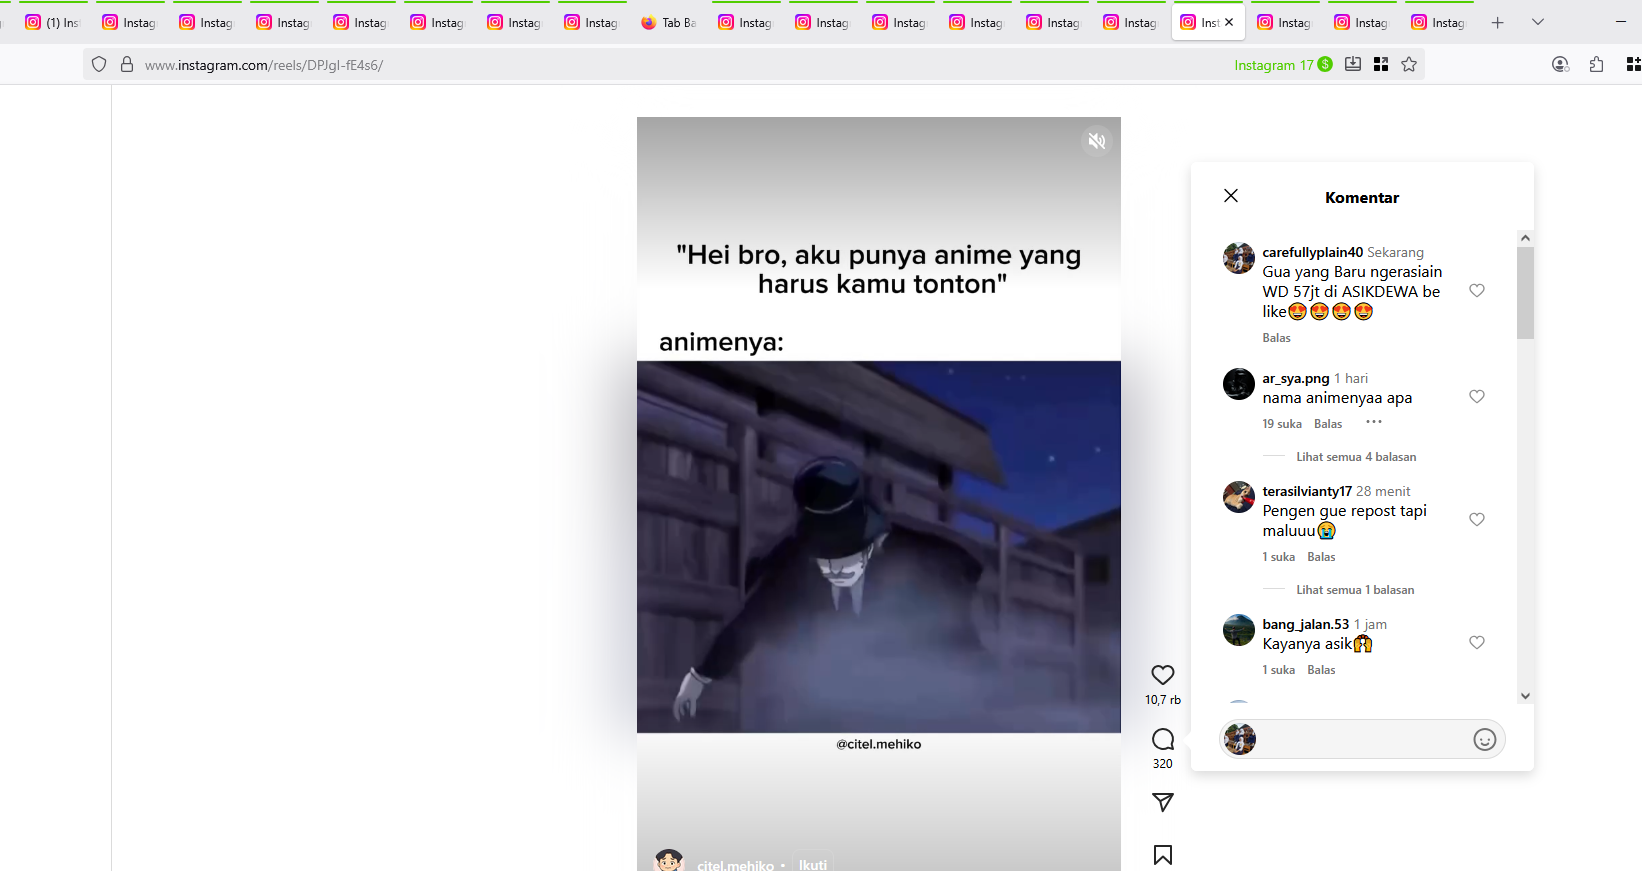This screenshot has width=1642, height=871.
Task: Open the browser extensions puzzle icon
Action: pyautogui.click(x=1596, y=64)
